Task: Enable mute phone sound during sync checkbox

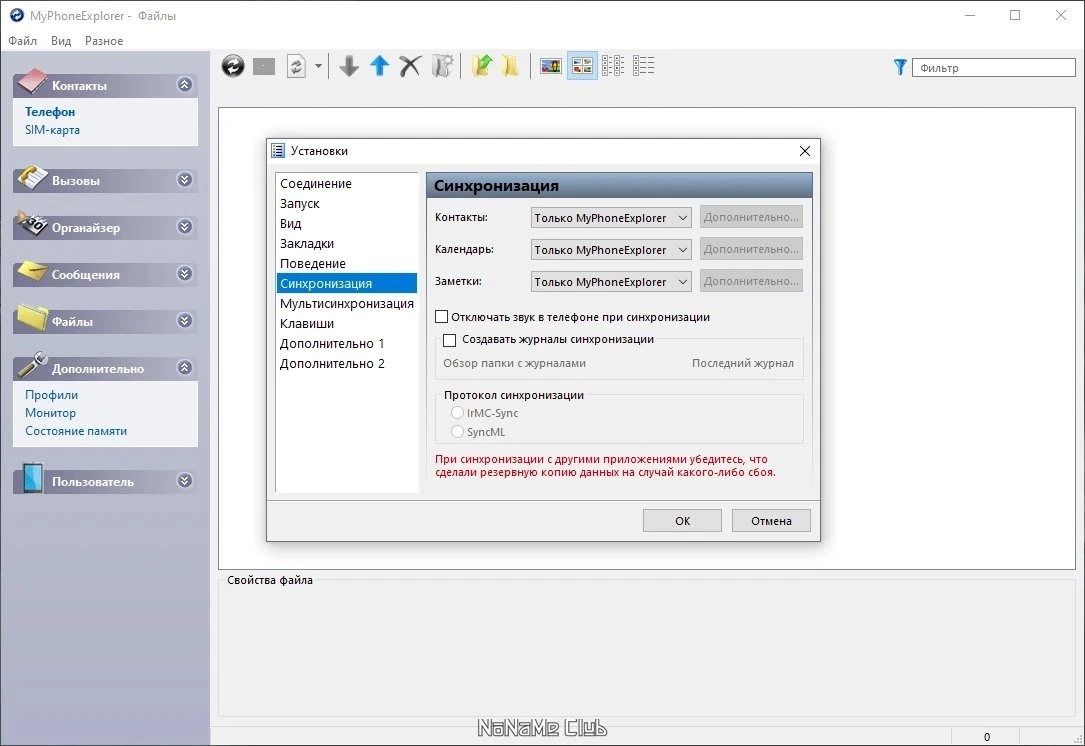Action: click(x=441, y=317)
